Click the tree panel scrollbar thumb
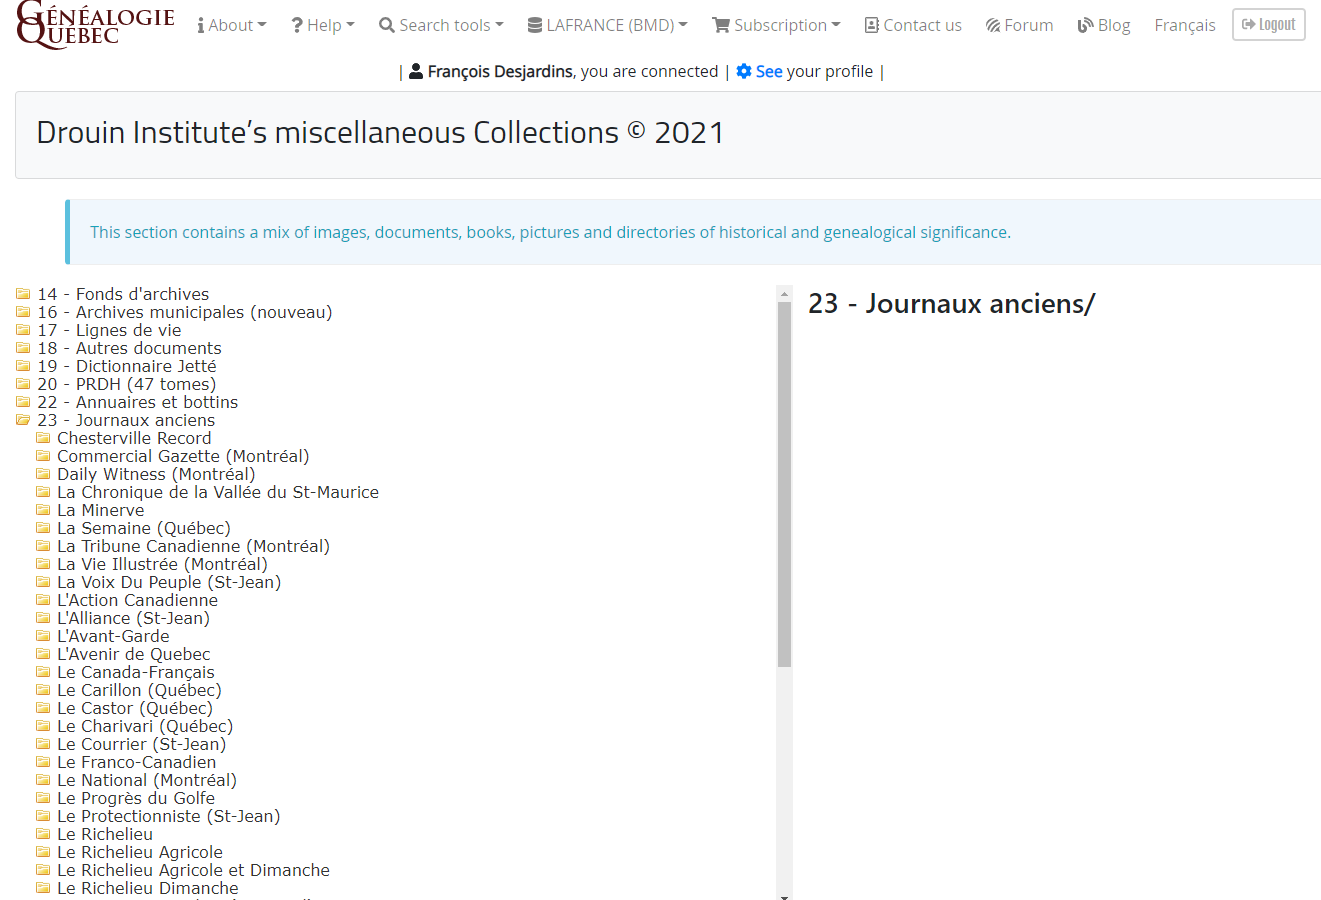The width and height of the screenshot is (1321, 900). (784, 484)
